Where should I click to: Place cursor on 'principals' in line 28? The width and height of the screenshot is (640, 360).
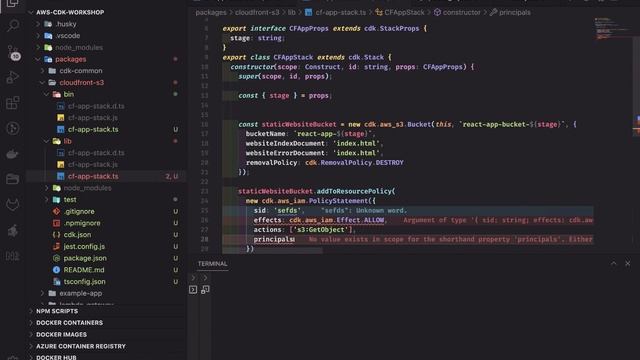click(x=274, y=239)
